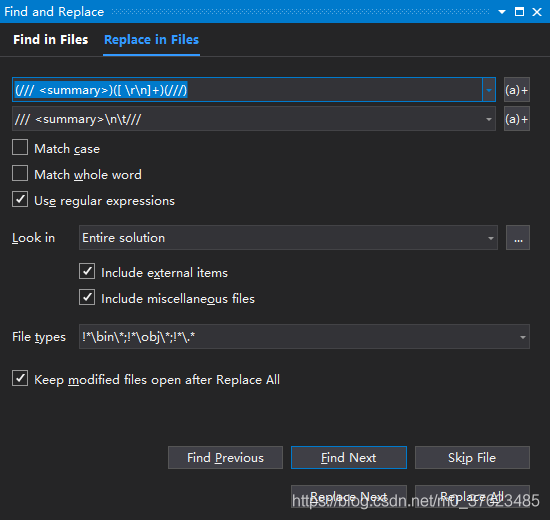Enable the Match case checkbox
Screen dimensions: 550x520
pos(20,147)
